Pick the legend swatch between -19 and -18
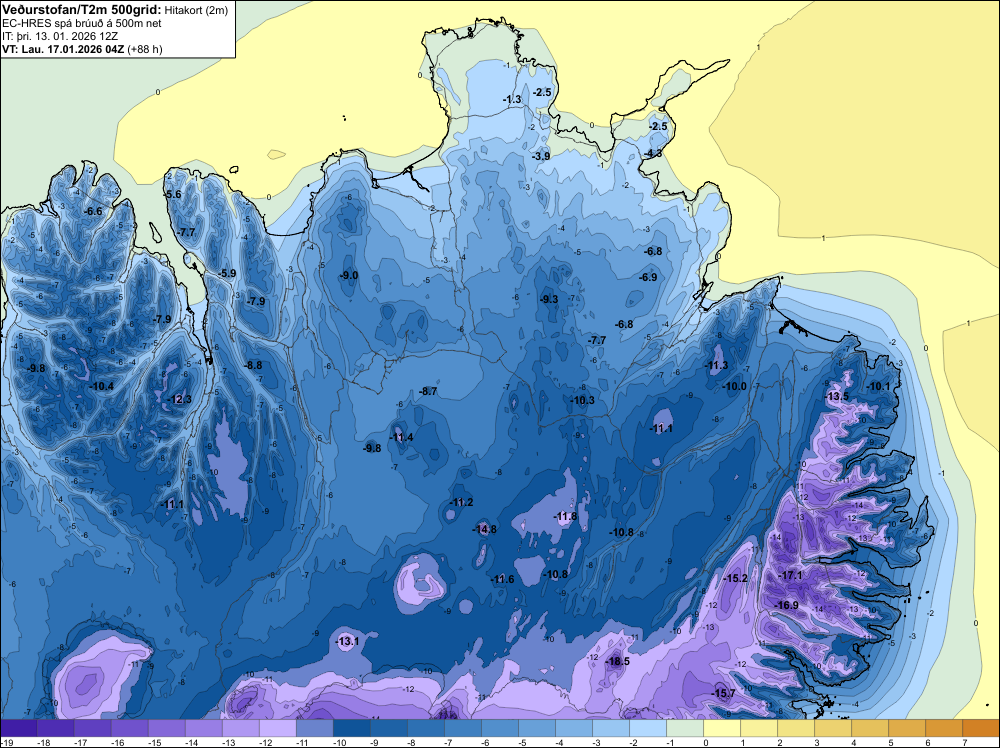The height and width of the screenshot is (748, 1000). [18, 728]
